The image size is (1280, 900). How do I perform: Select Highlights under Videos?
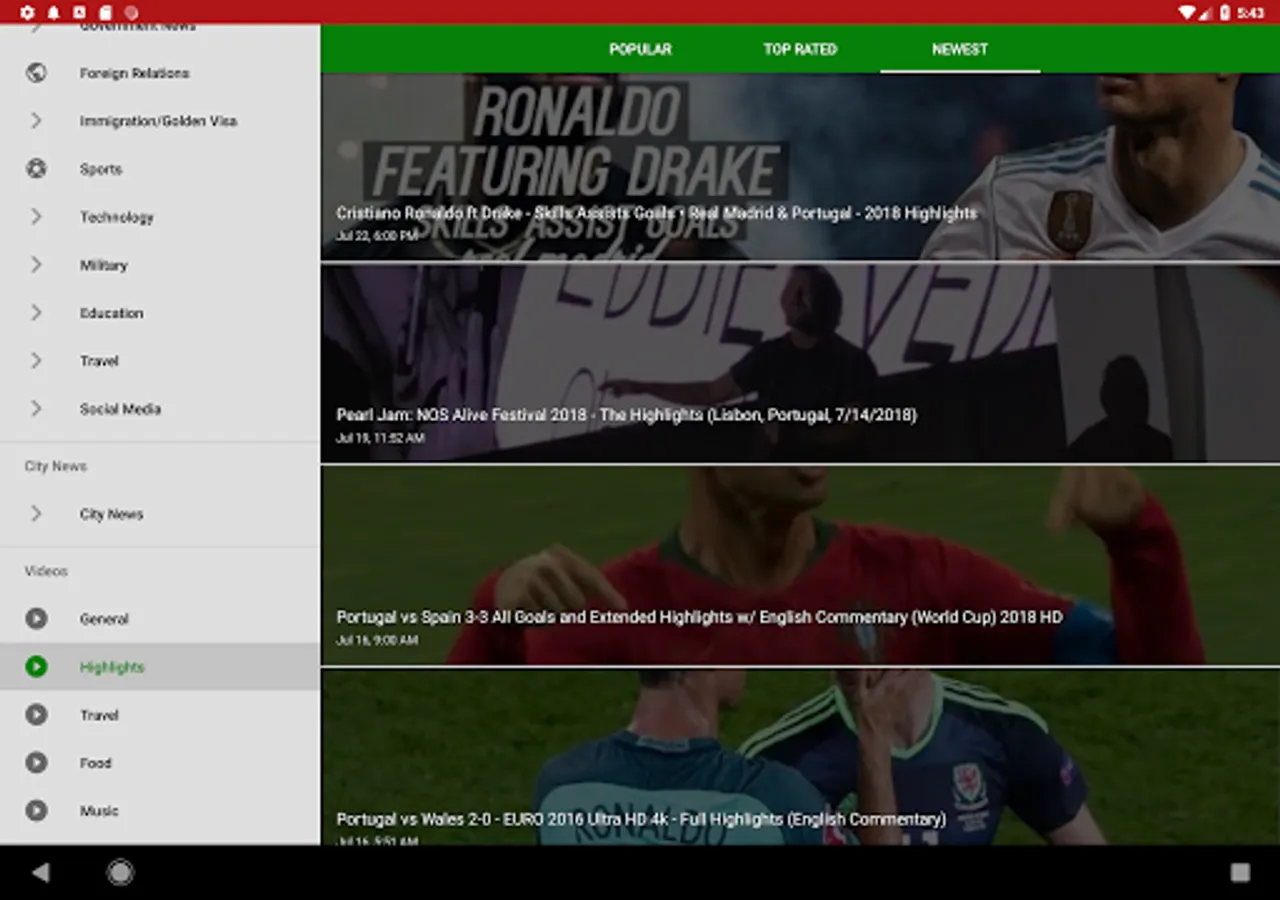tap(160, 667)
